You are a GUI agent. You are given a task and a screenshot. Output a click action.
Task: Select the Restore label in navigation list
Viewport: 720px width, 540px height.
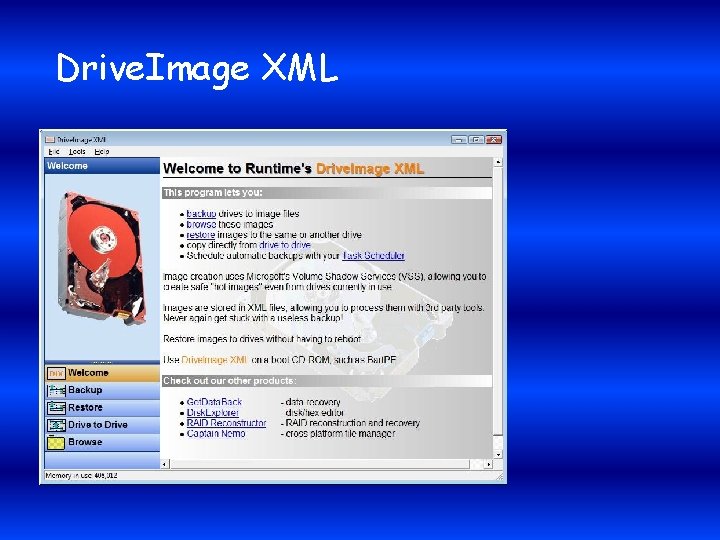(x=85, y=407)
